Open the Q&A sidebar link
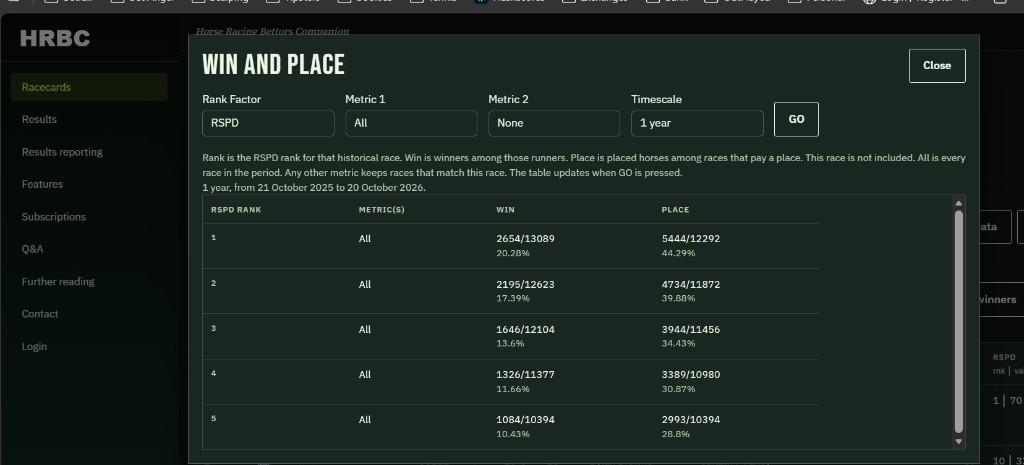This screenshot has width=1024, height=465. 33,249
